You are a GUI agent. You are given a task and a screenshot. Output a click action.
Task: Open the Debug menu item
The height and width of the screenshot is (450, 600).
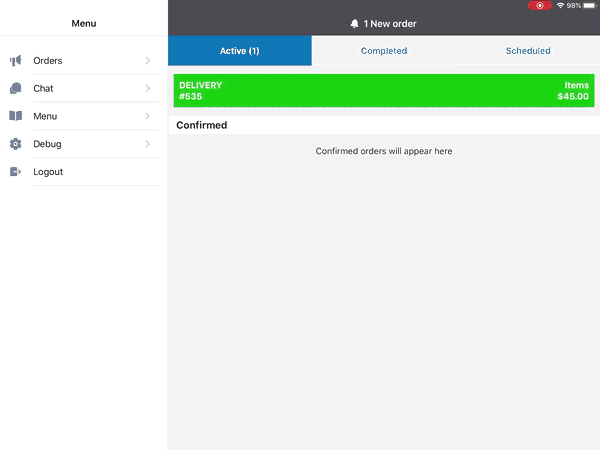pos(84,144)
